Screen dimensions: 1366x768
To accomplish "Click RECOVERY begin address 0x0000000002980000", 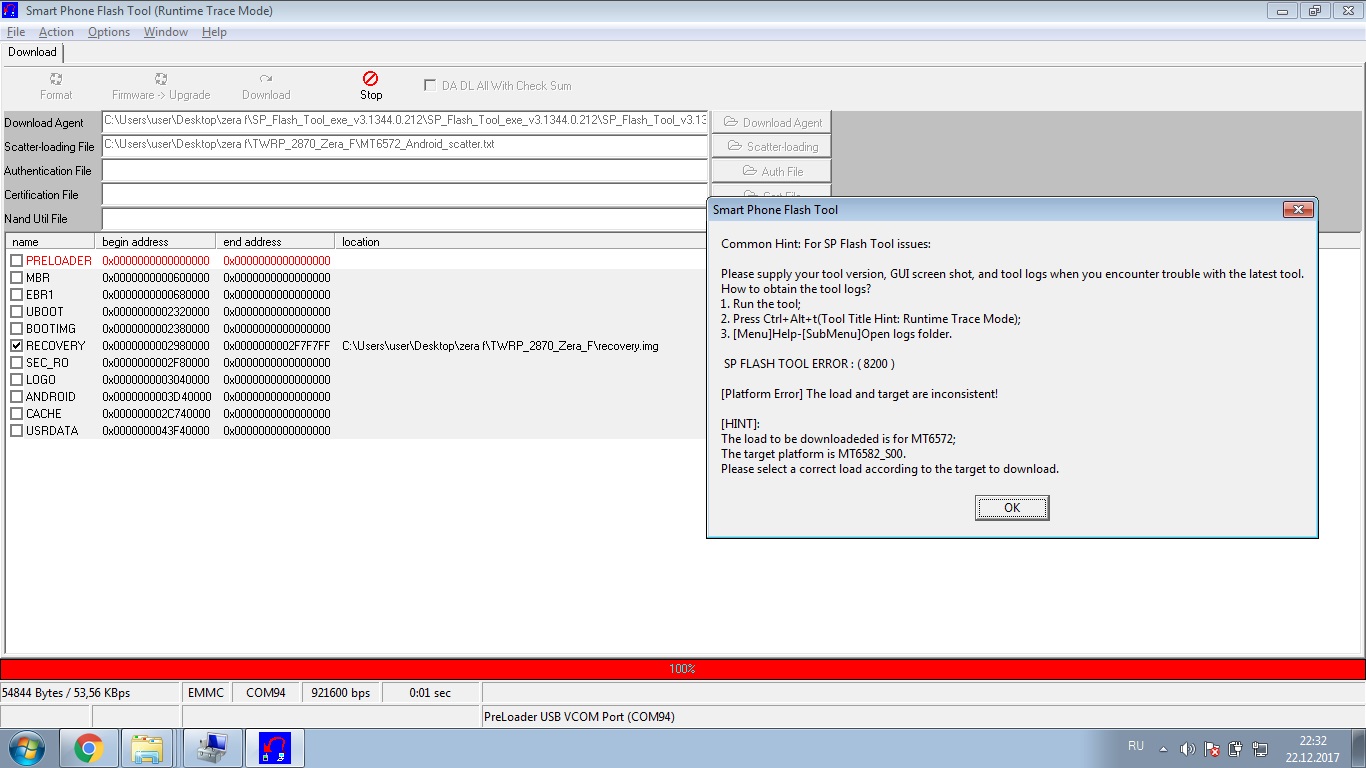I will (156, 346).
